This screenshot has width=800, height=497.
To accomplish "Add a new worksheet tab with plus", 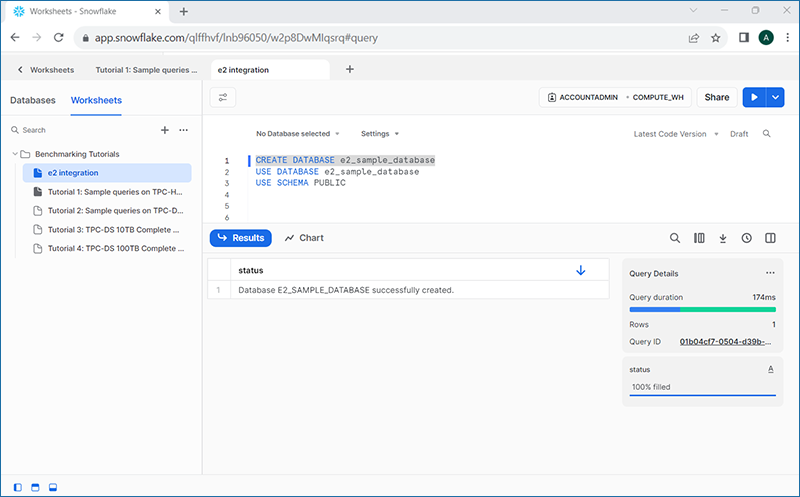I will pos(349,69).
